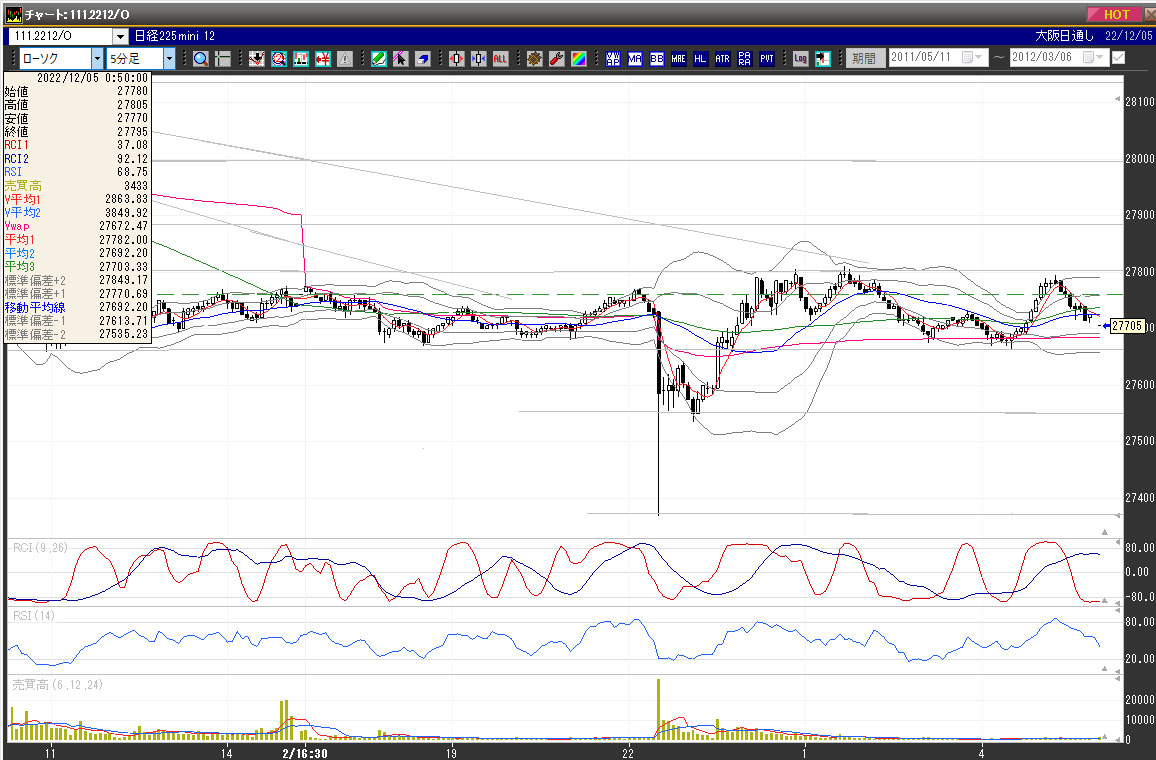Click the RSI value 68.75 row
The width and height of the screenshot is (1156, 760).
tap(76, 172)
